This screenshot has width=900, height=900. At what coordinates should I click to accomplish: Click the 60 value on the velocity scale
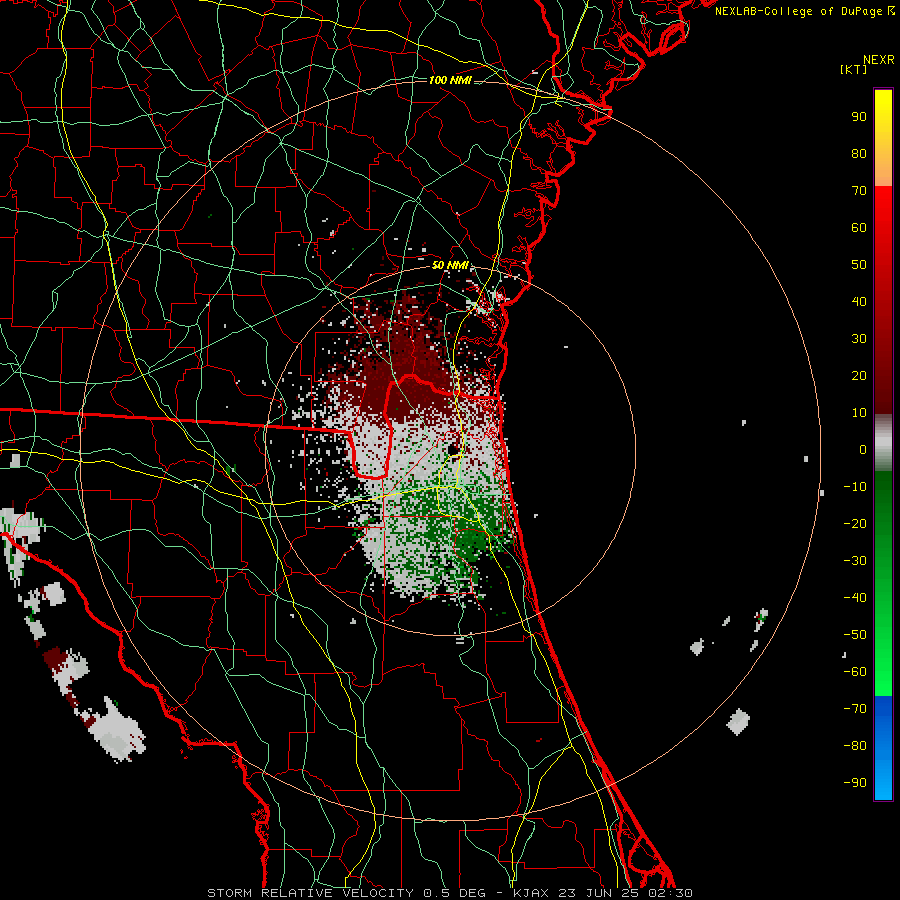(859, 227)
